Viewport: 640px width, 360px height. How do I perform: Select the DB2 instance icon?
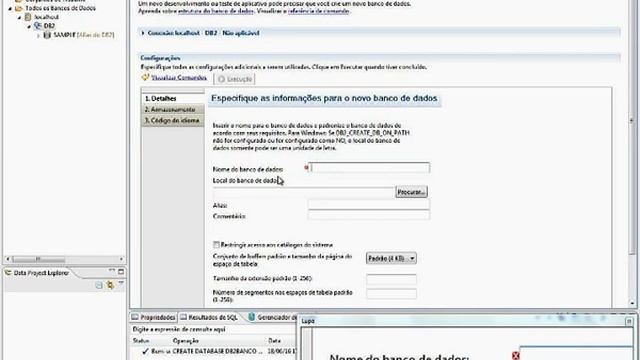click(38, 26)
